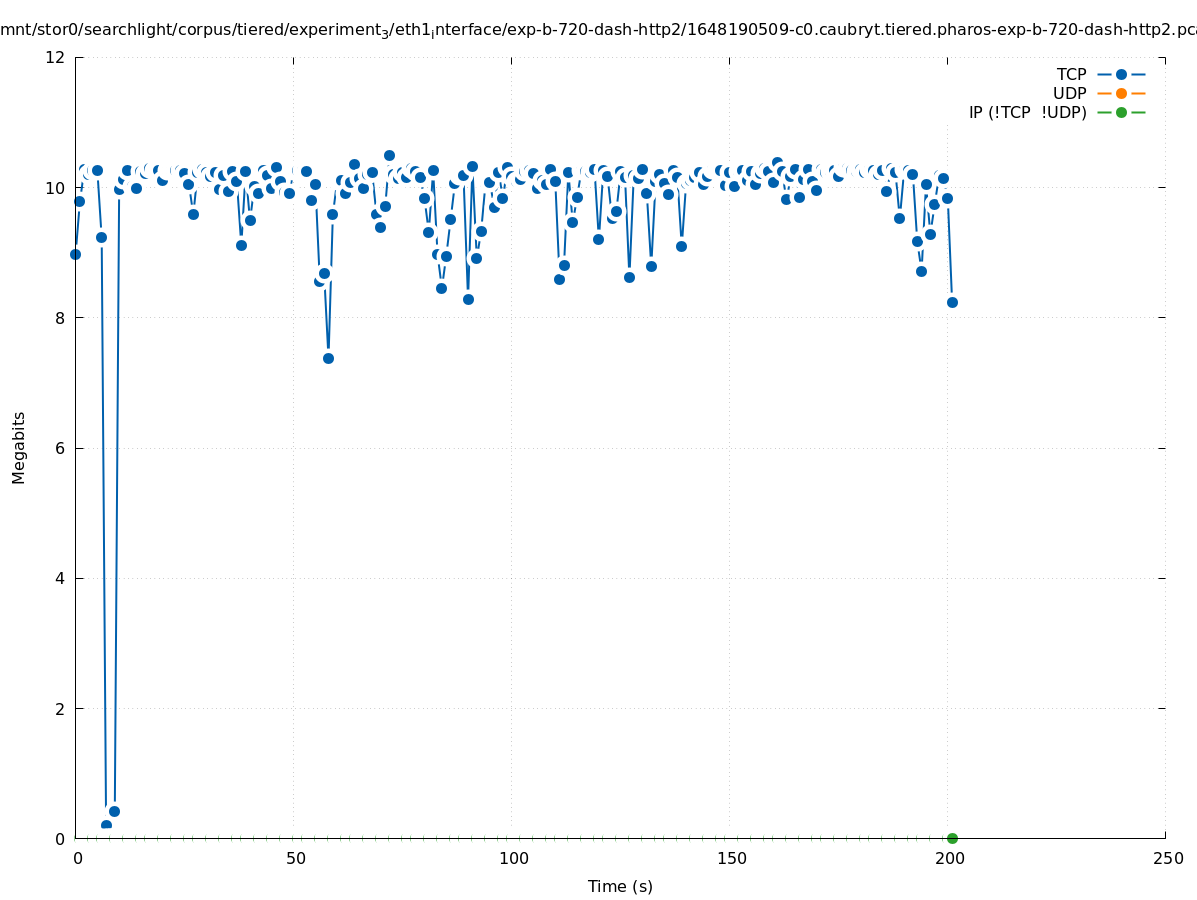The image size is (1197, 900).
Task: Click the x-axis tick label 100
Action: (513, 859)
